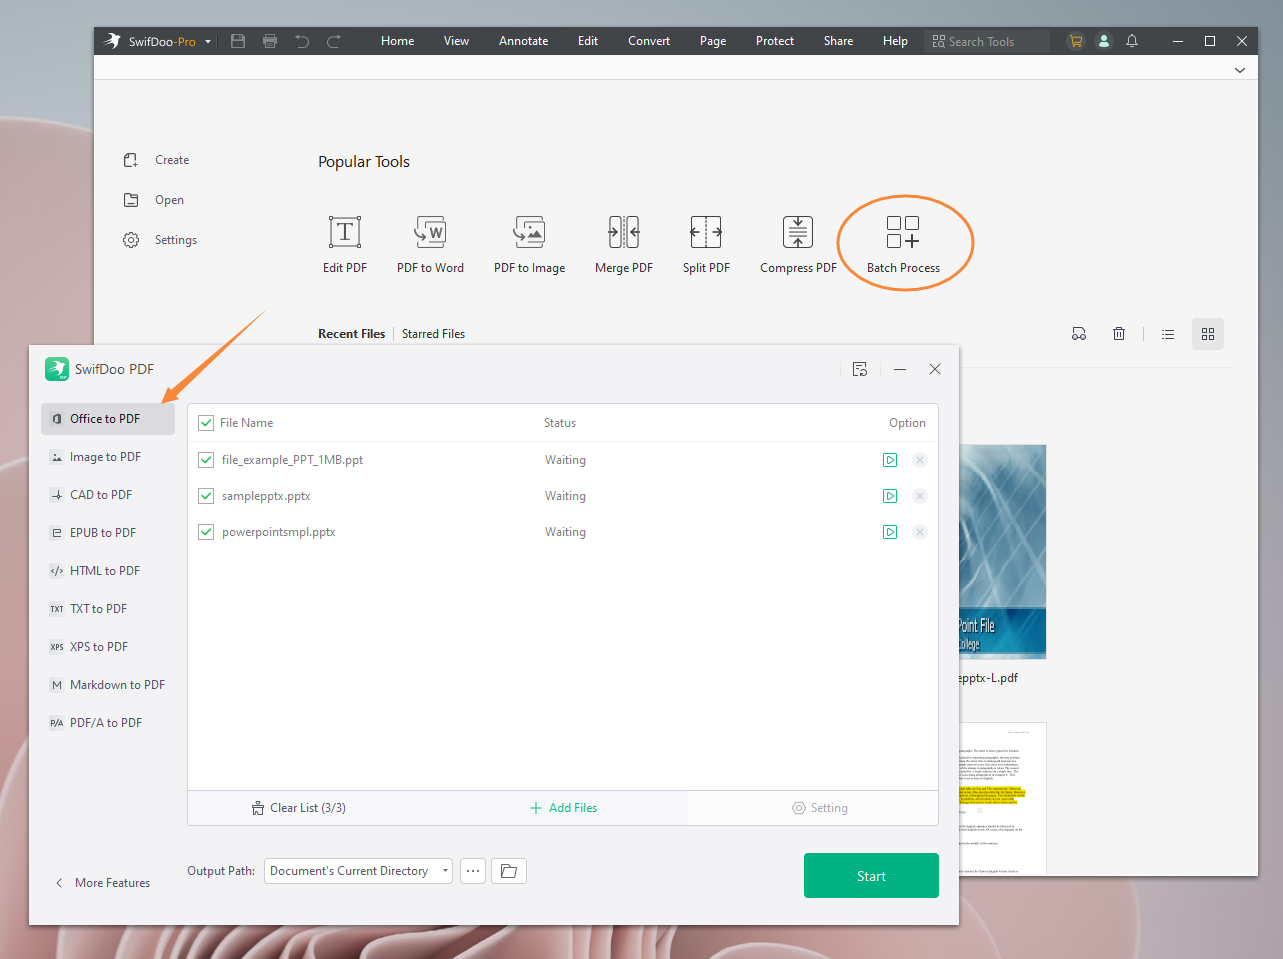Uncheck file_example_PPT_1MB.ppt checkbox
The image size is (1283, 959).
click(206, 460)
